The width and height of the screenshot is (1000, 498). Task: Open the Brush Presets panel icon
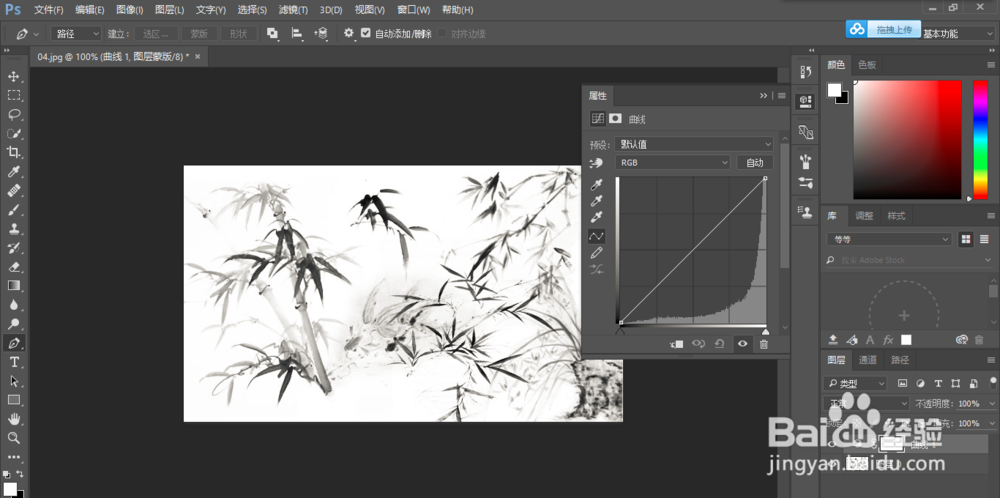point(805,162)
